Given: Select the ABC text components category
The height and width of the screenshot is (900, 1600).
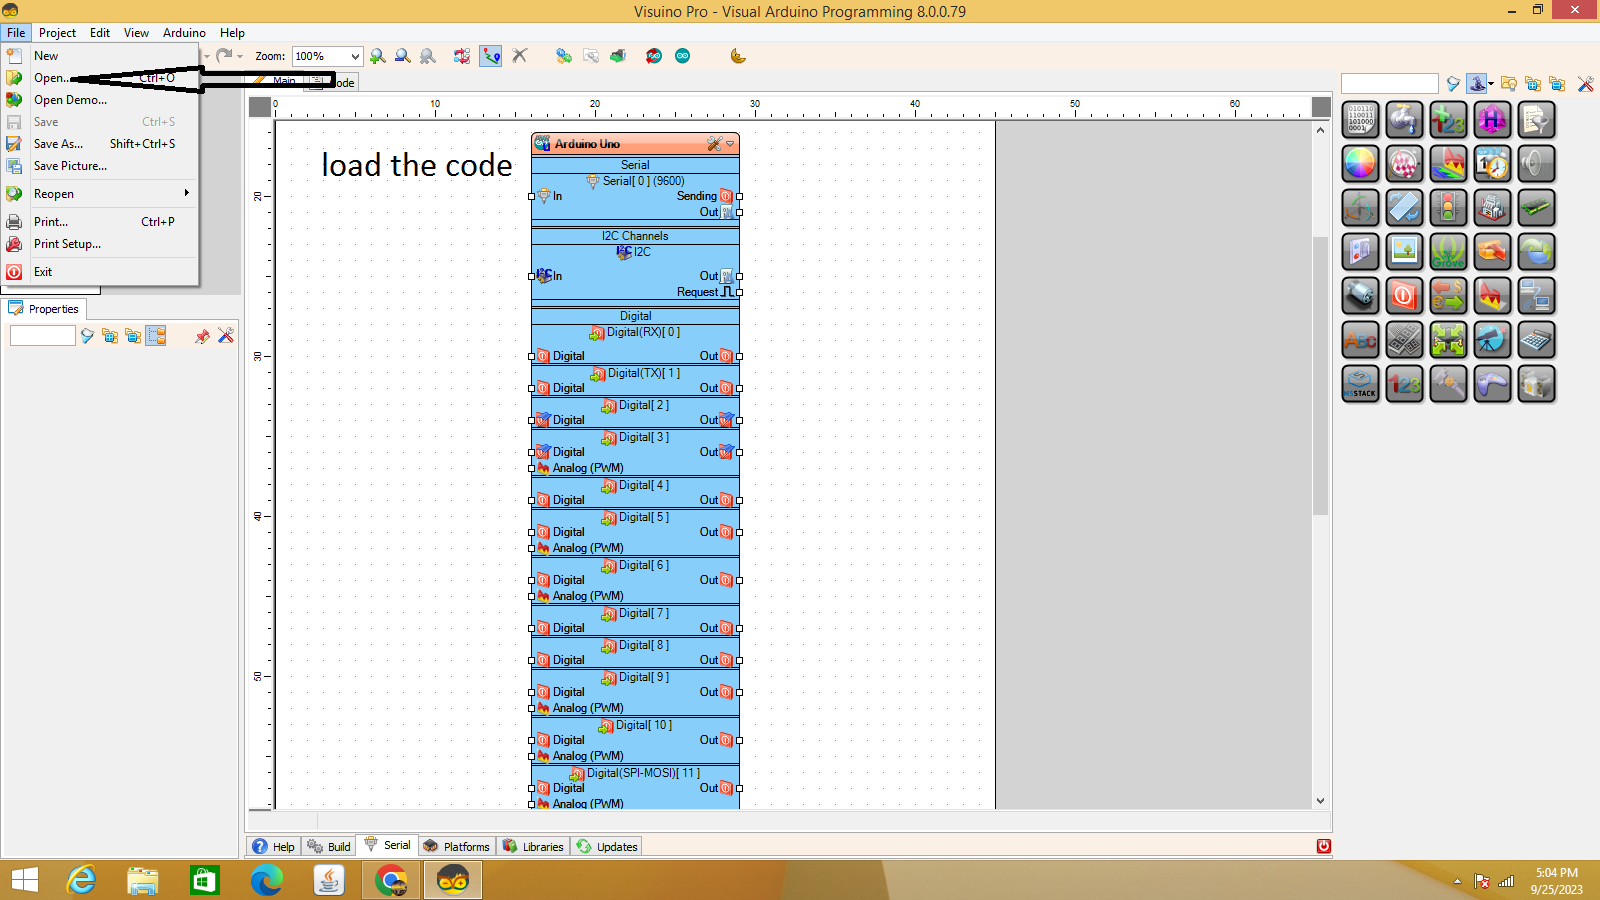Looking at the screenshot, I should (1360, 340).
